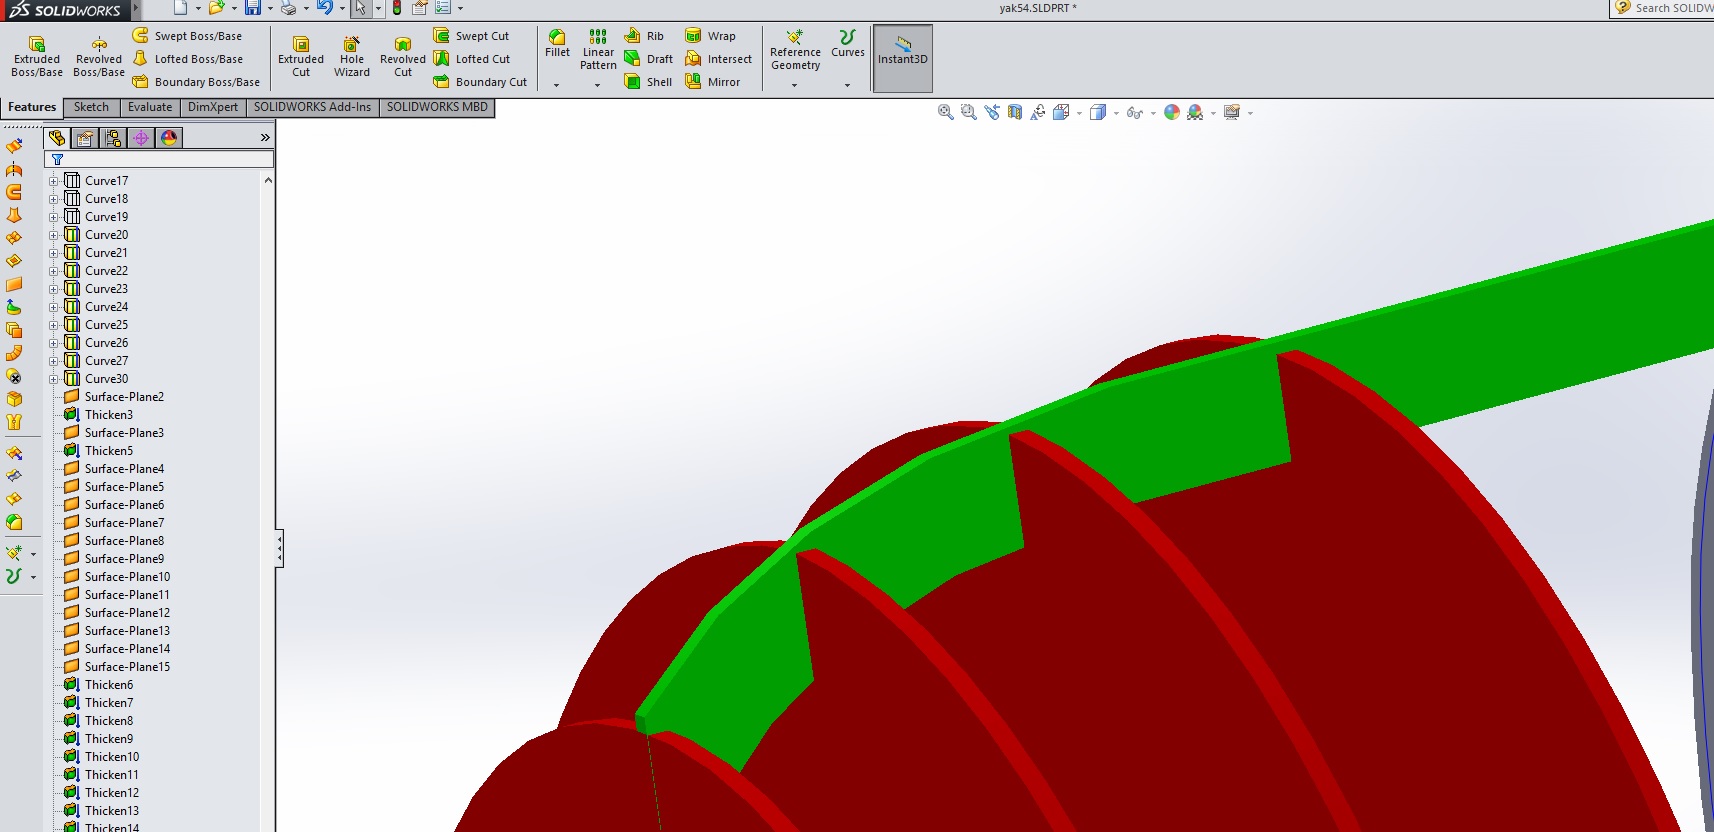Click the Undo icon
The image size is (1714, 832).
[x=324, y=8]
